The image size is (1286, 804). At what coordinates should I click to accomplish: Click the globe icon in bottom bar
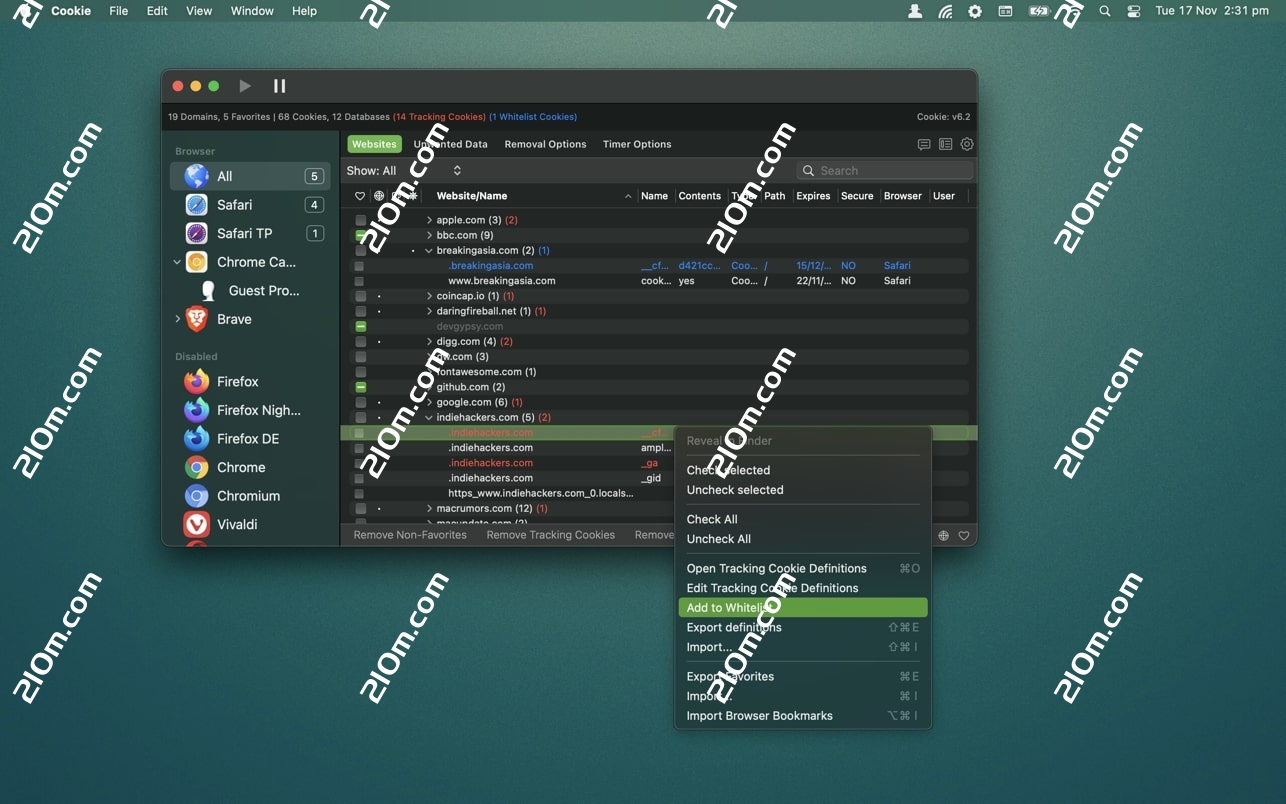pyautogui.click(x=943, y=535)
